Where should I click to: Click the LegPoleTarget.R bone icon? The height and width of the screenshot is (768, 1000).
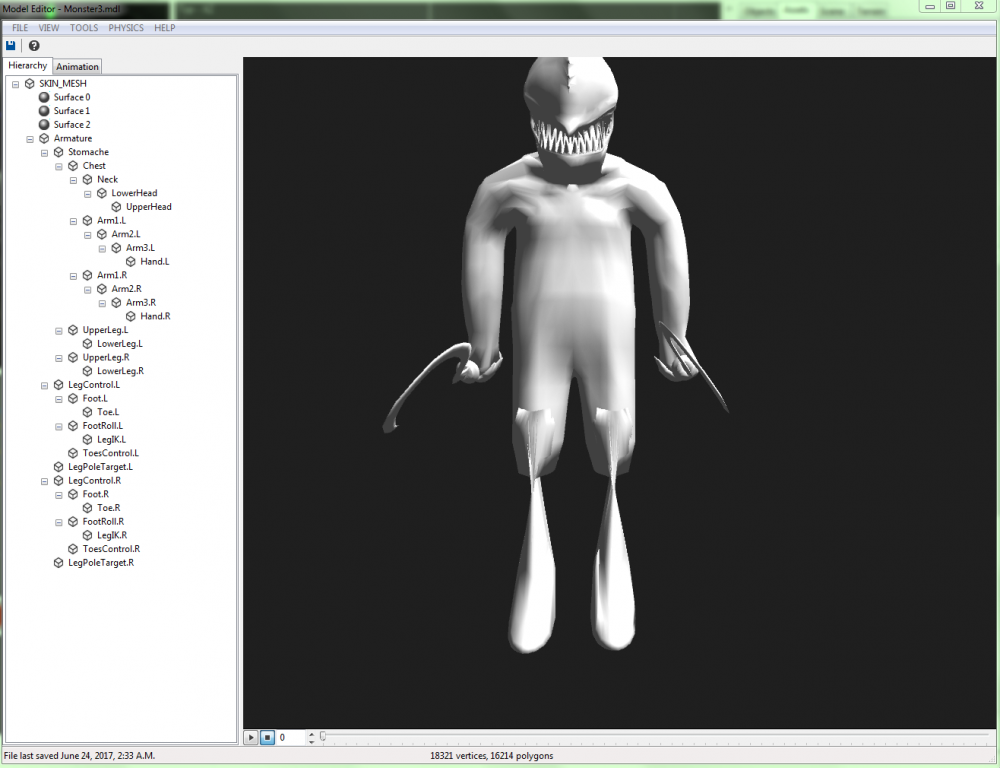pyautogui.click(x=57, y=562)
